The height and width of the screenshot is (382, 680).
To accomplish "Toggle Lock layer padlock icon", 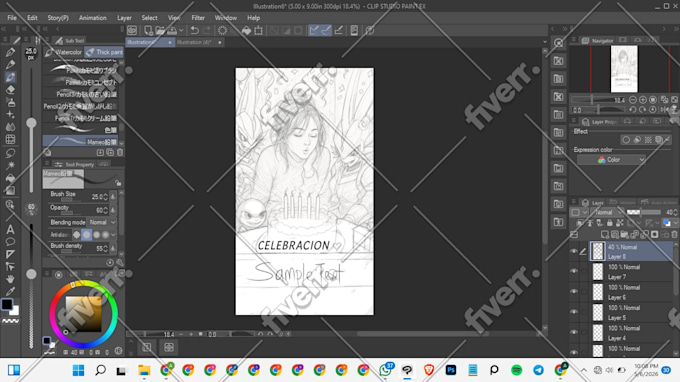I will [609, 223].
